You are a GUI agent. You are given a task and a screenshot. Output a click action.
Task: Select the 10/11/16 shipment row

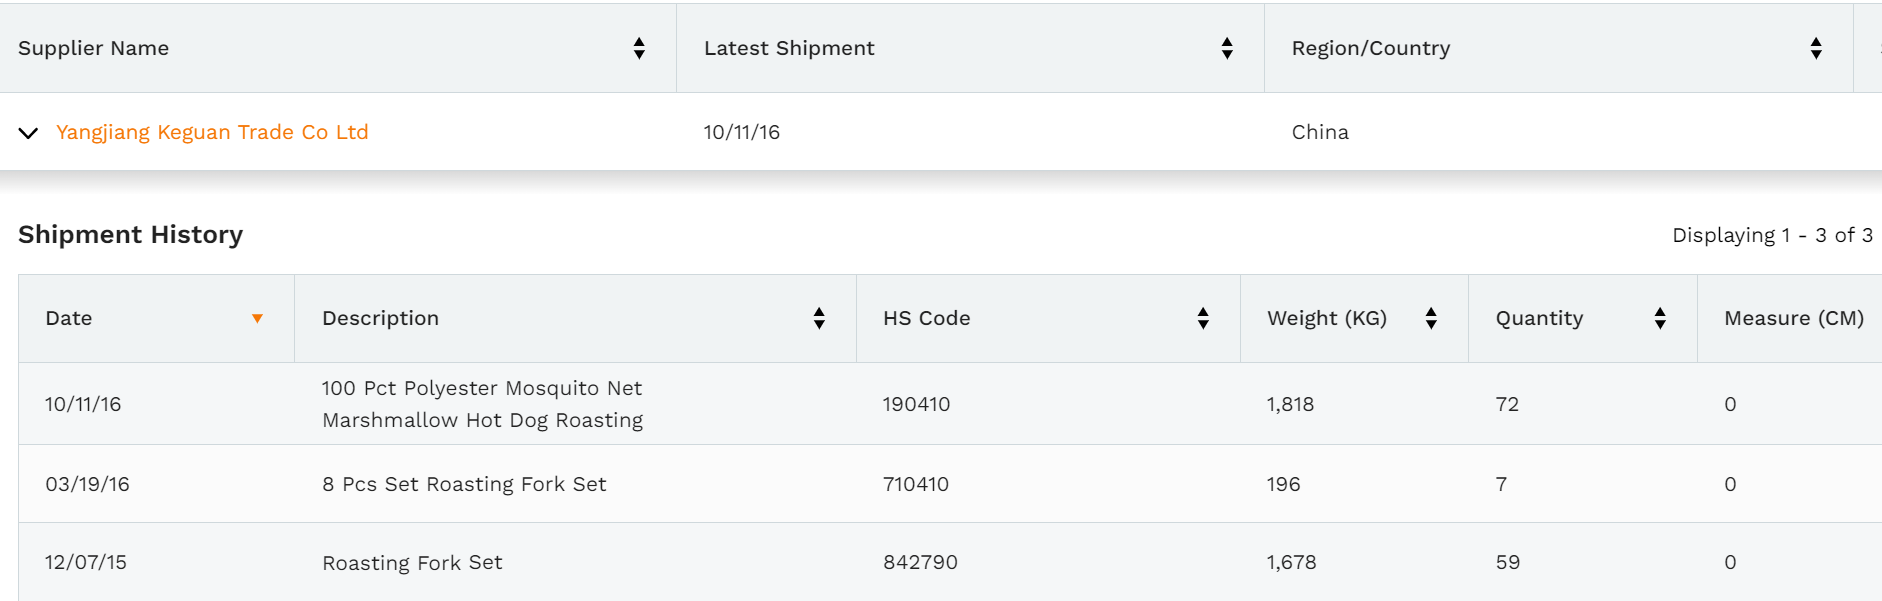950,404
